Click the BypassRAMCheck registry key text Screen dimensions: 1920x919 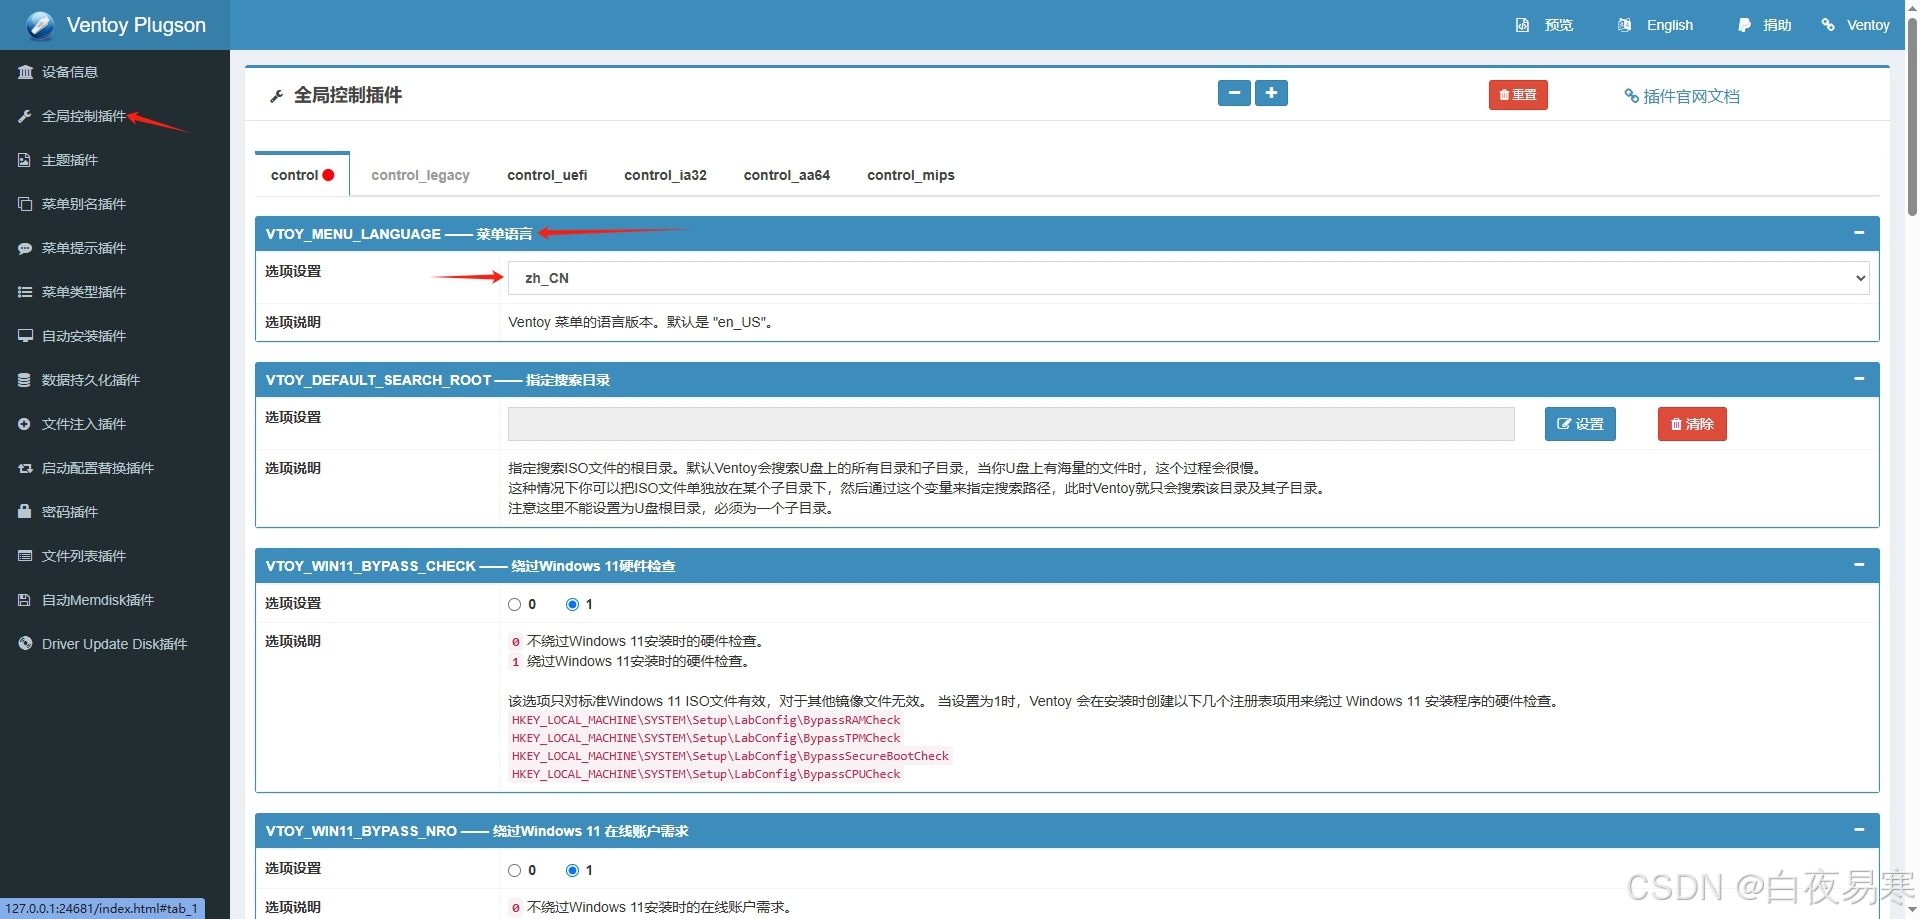706,720
